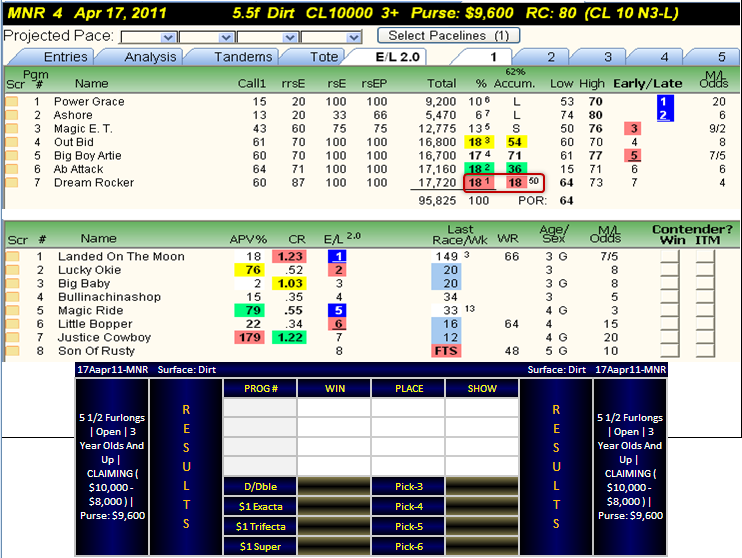Click the Early/Late column header

point(647,84)
